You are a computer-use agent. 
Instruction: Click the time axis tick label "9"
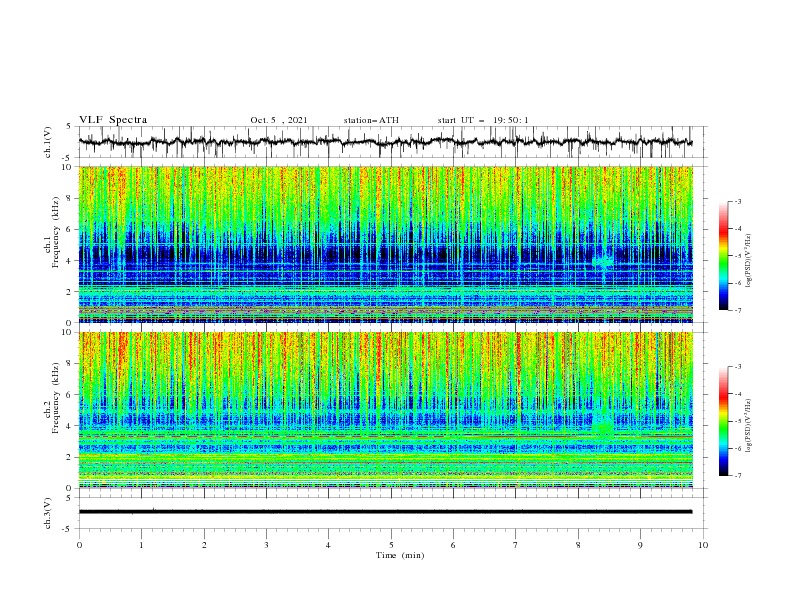[640, 545]
